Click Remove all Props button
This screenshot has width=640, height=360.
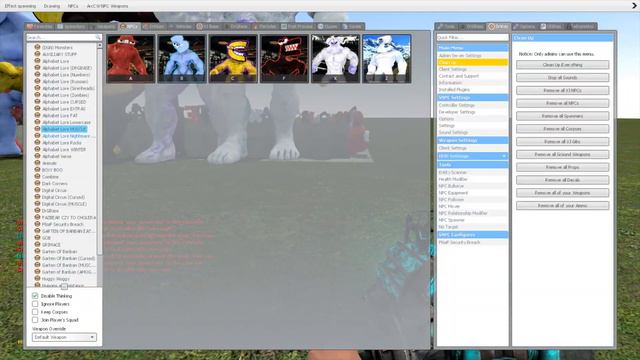click(562, 167)
